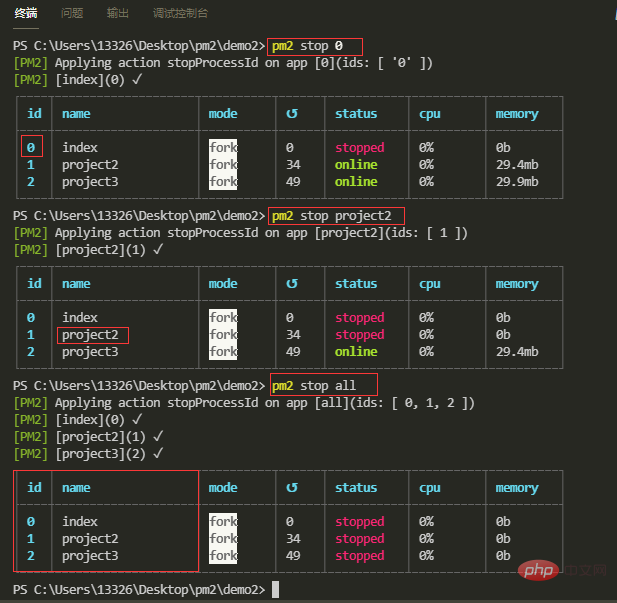This screenshot has width=617, height=603.
Task: Click the 'pm2 stop 0' command text
Action: pyautogui.click(x=307, y=46)
